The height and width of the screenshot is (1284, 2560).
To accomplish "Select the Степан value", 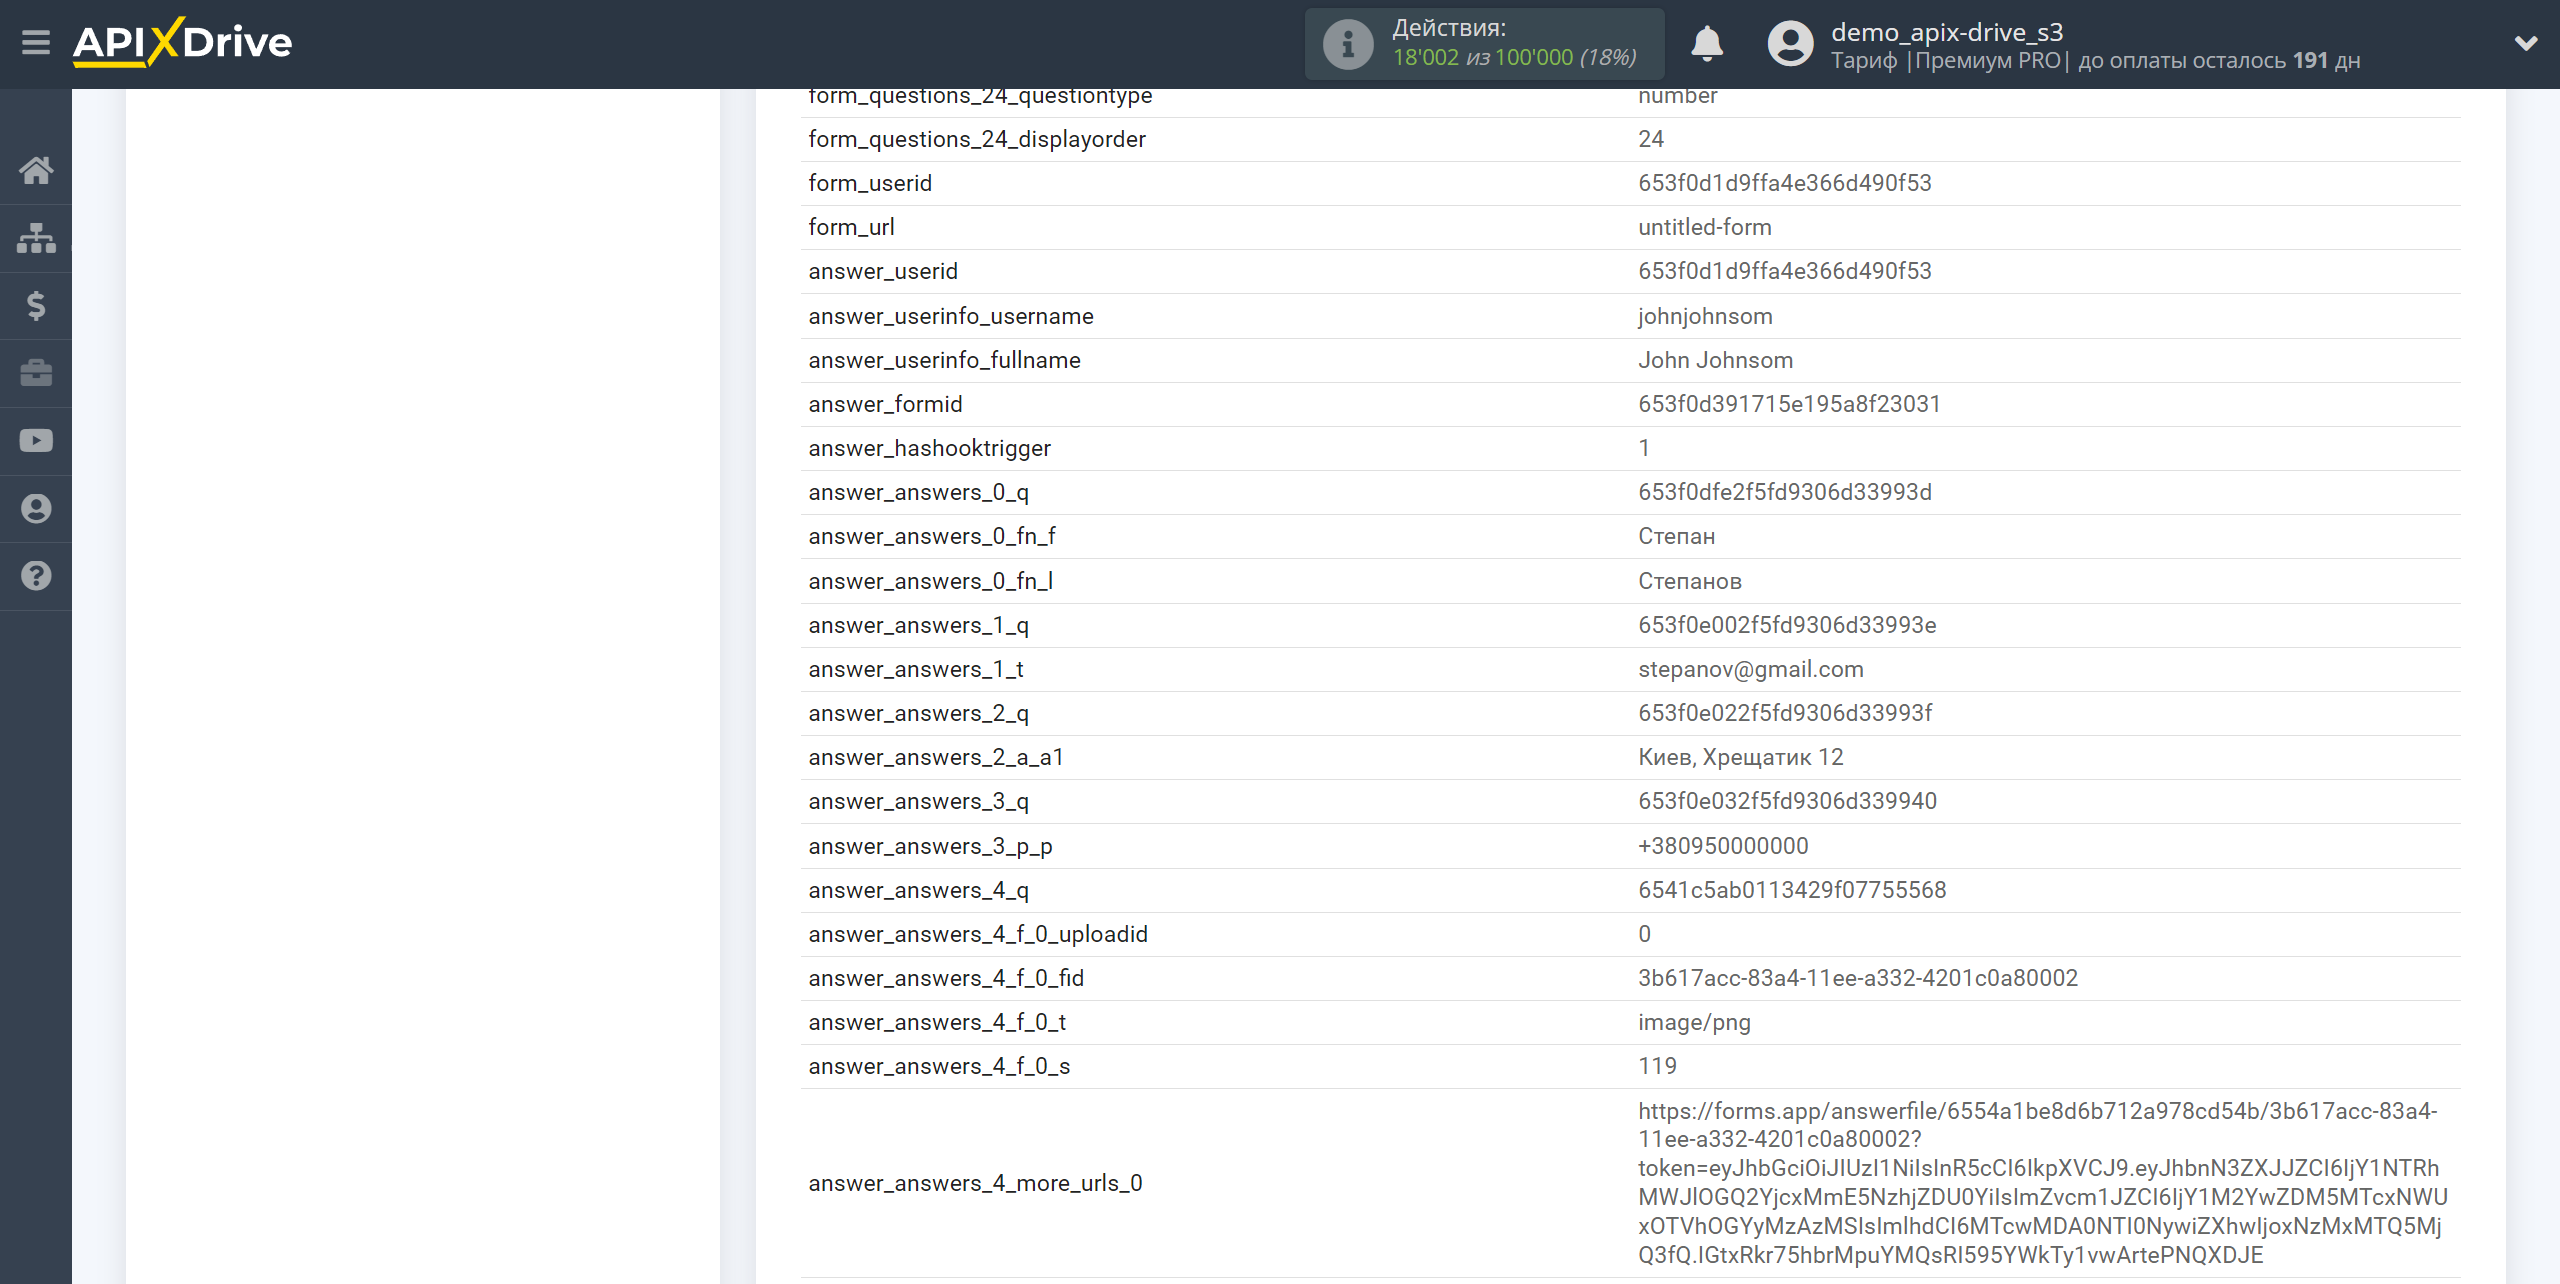I will (1676, 536).
